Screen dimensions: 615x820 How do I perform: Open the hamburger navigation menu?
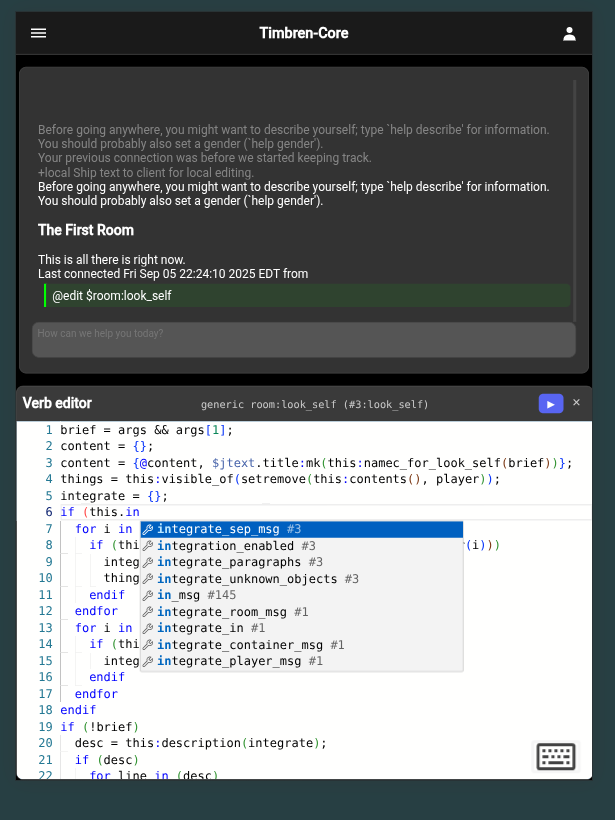(x=38, y=33)
